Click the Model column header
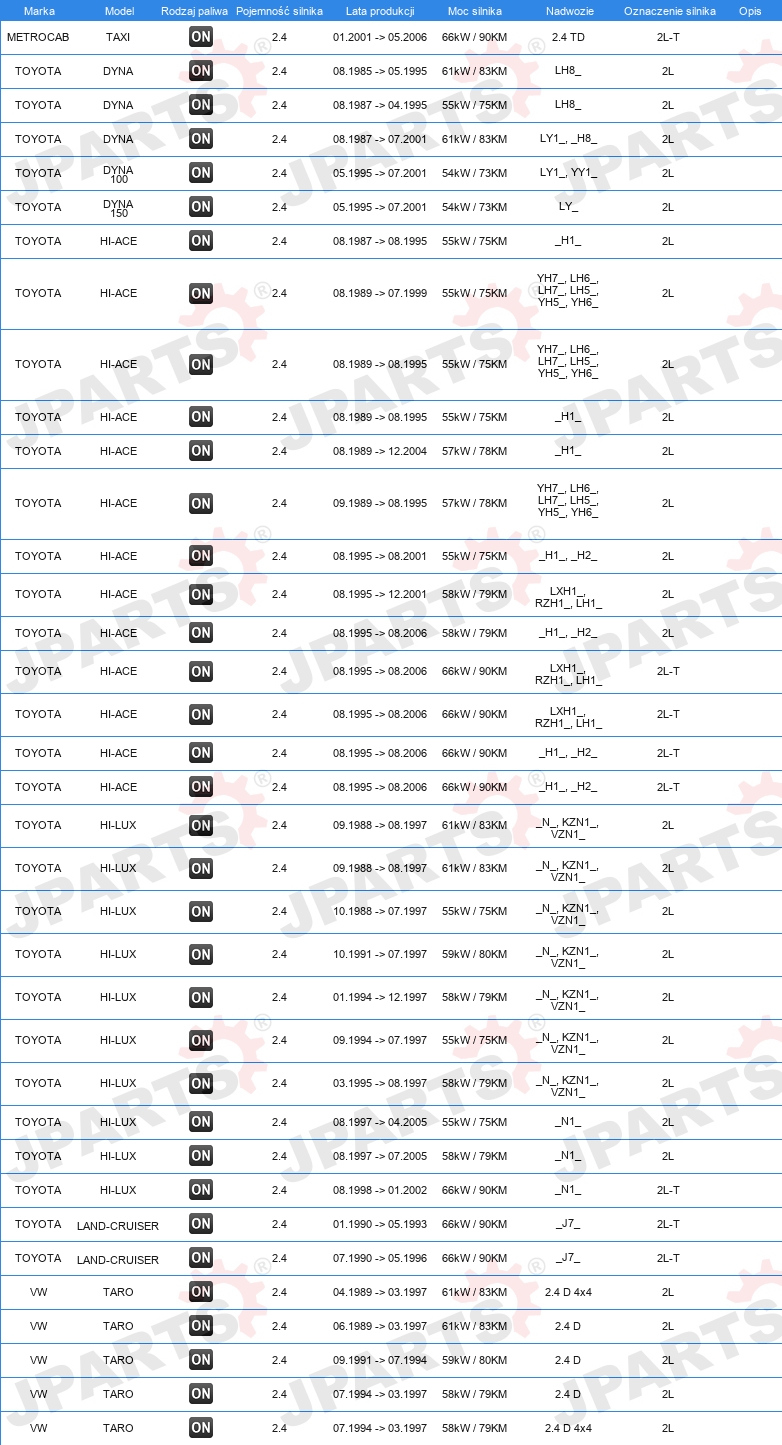 pos(118,11)
